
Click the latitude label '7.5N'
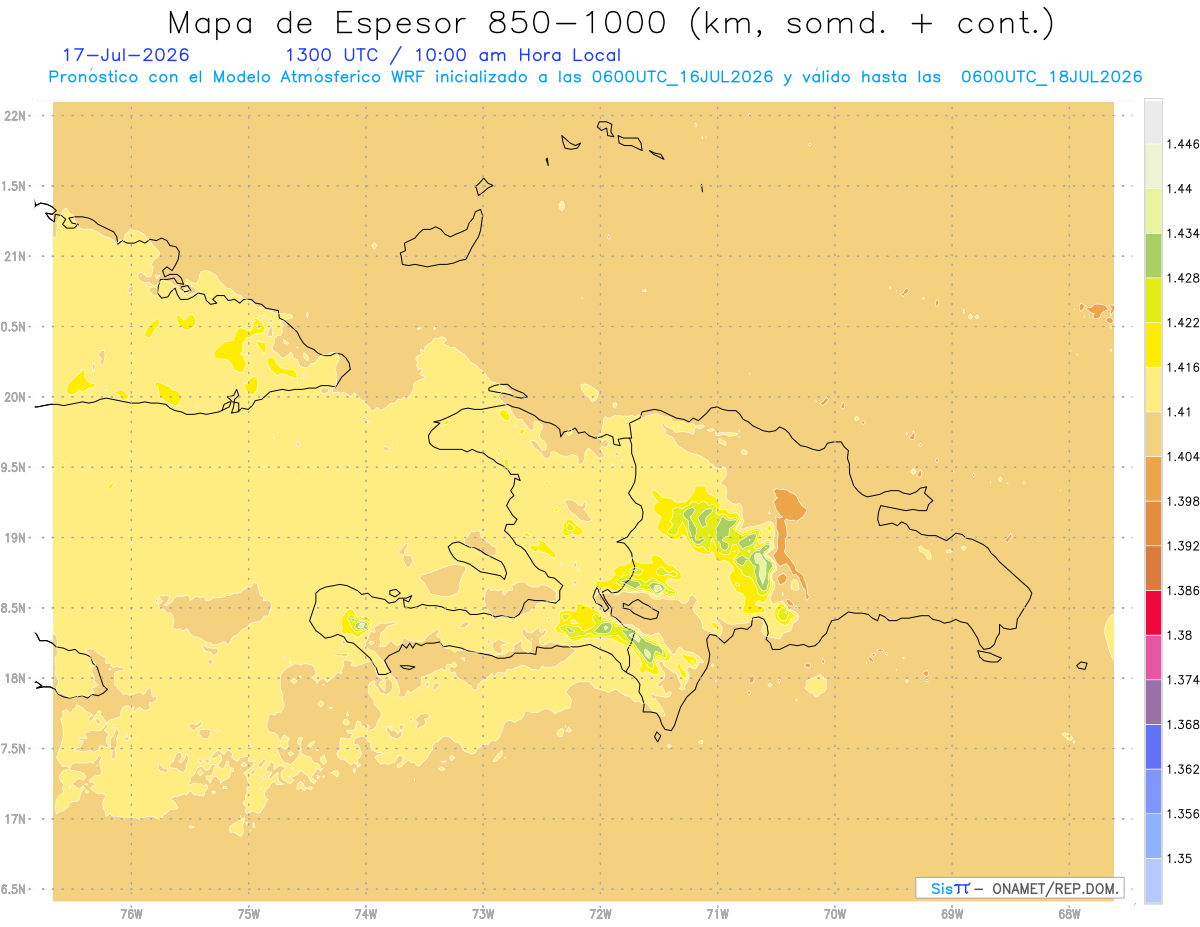click(x=15, y=748)
